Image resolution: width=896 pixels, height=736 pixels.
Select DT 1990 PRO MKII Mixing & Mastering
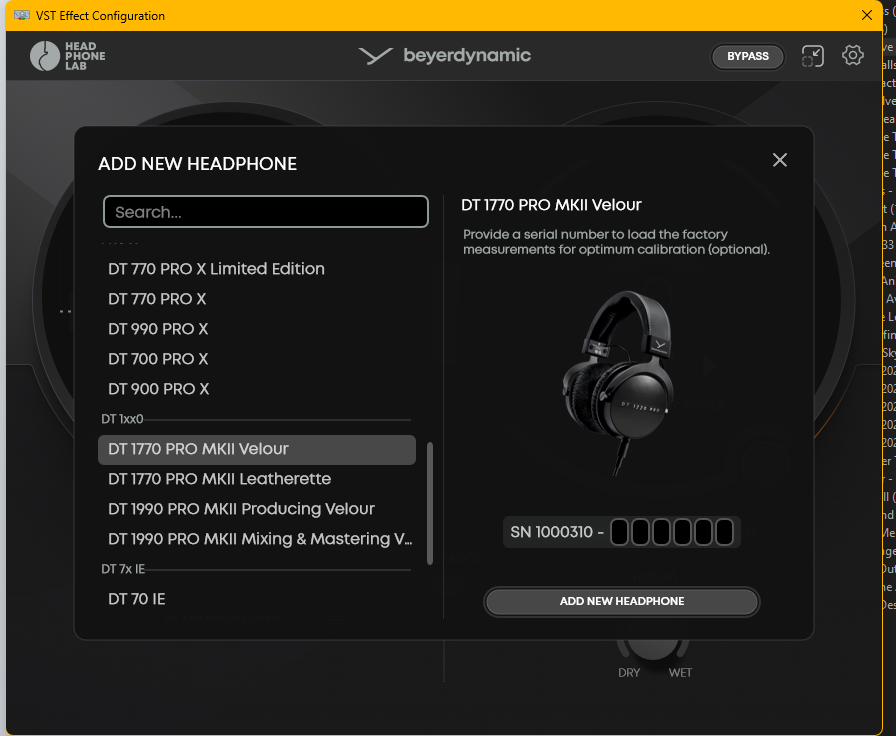[x=260, y=539]
